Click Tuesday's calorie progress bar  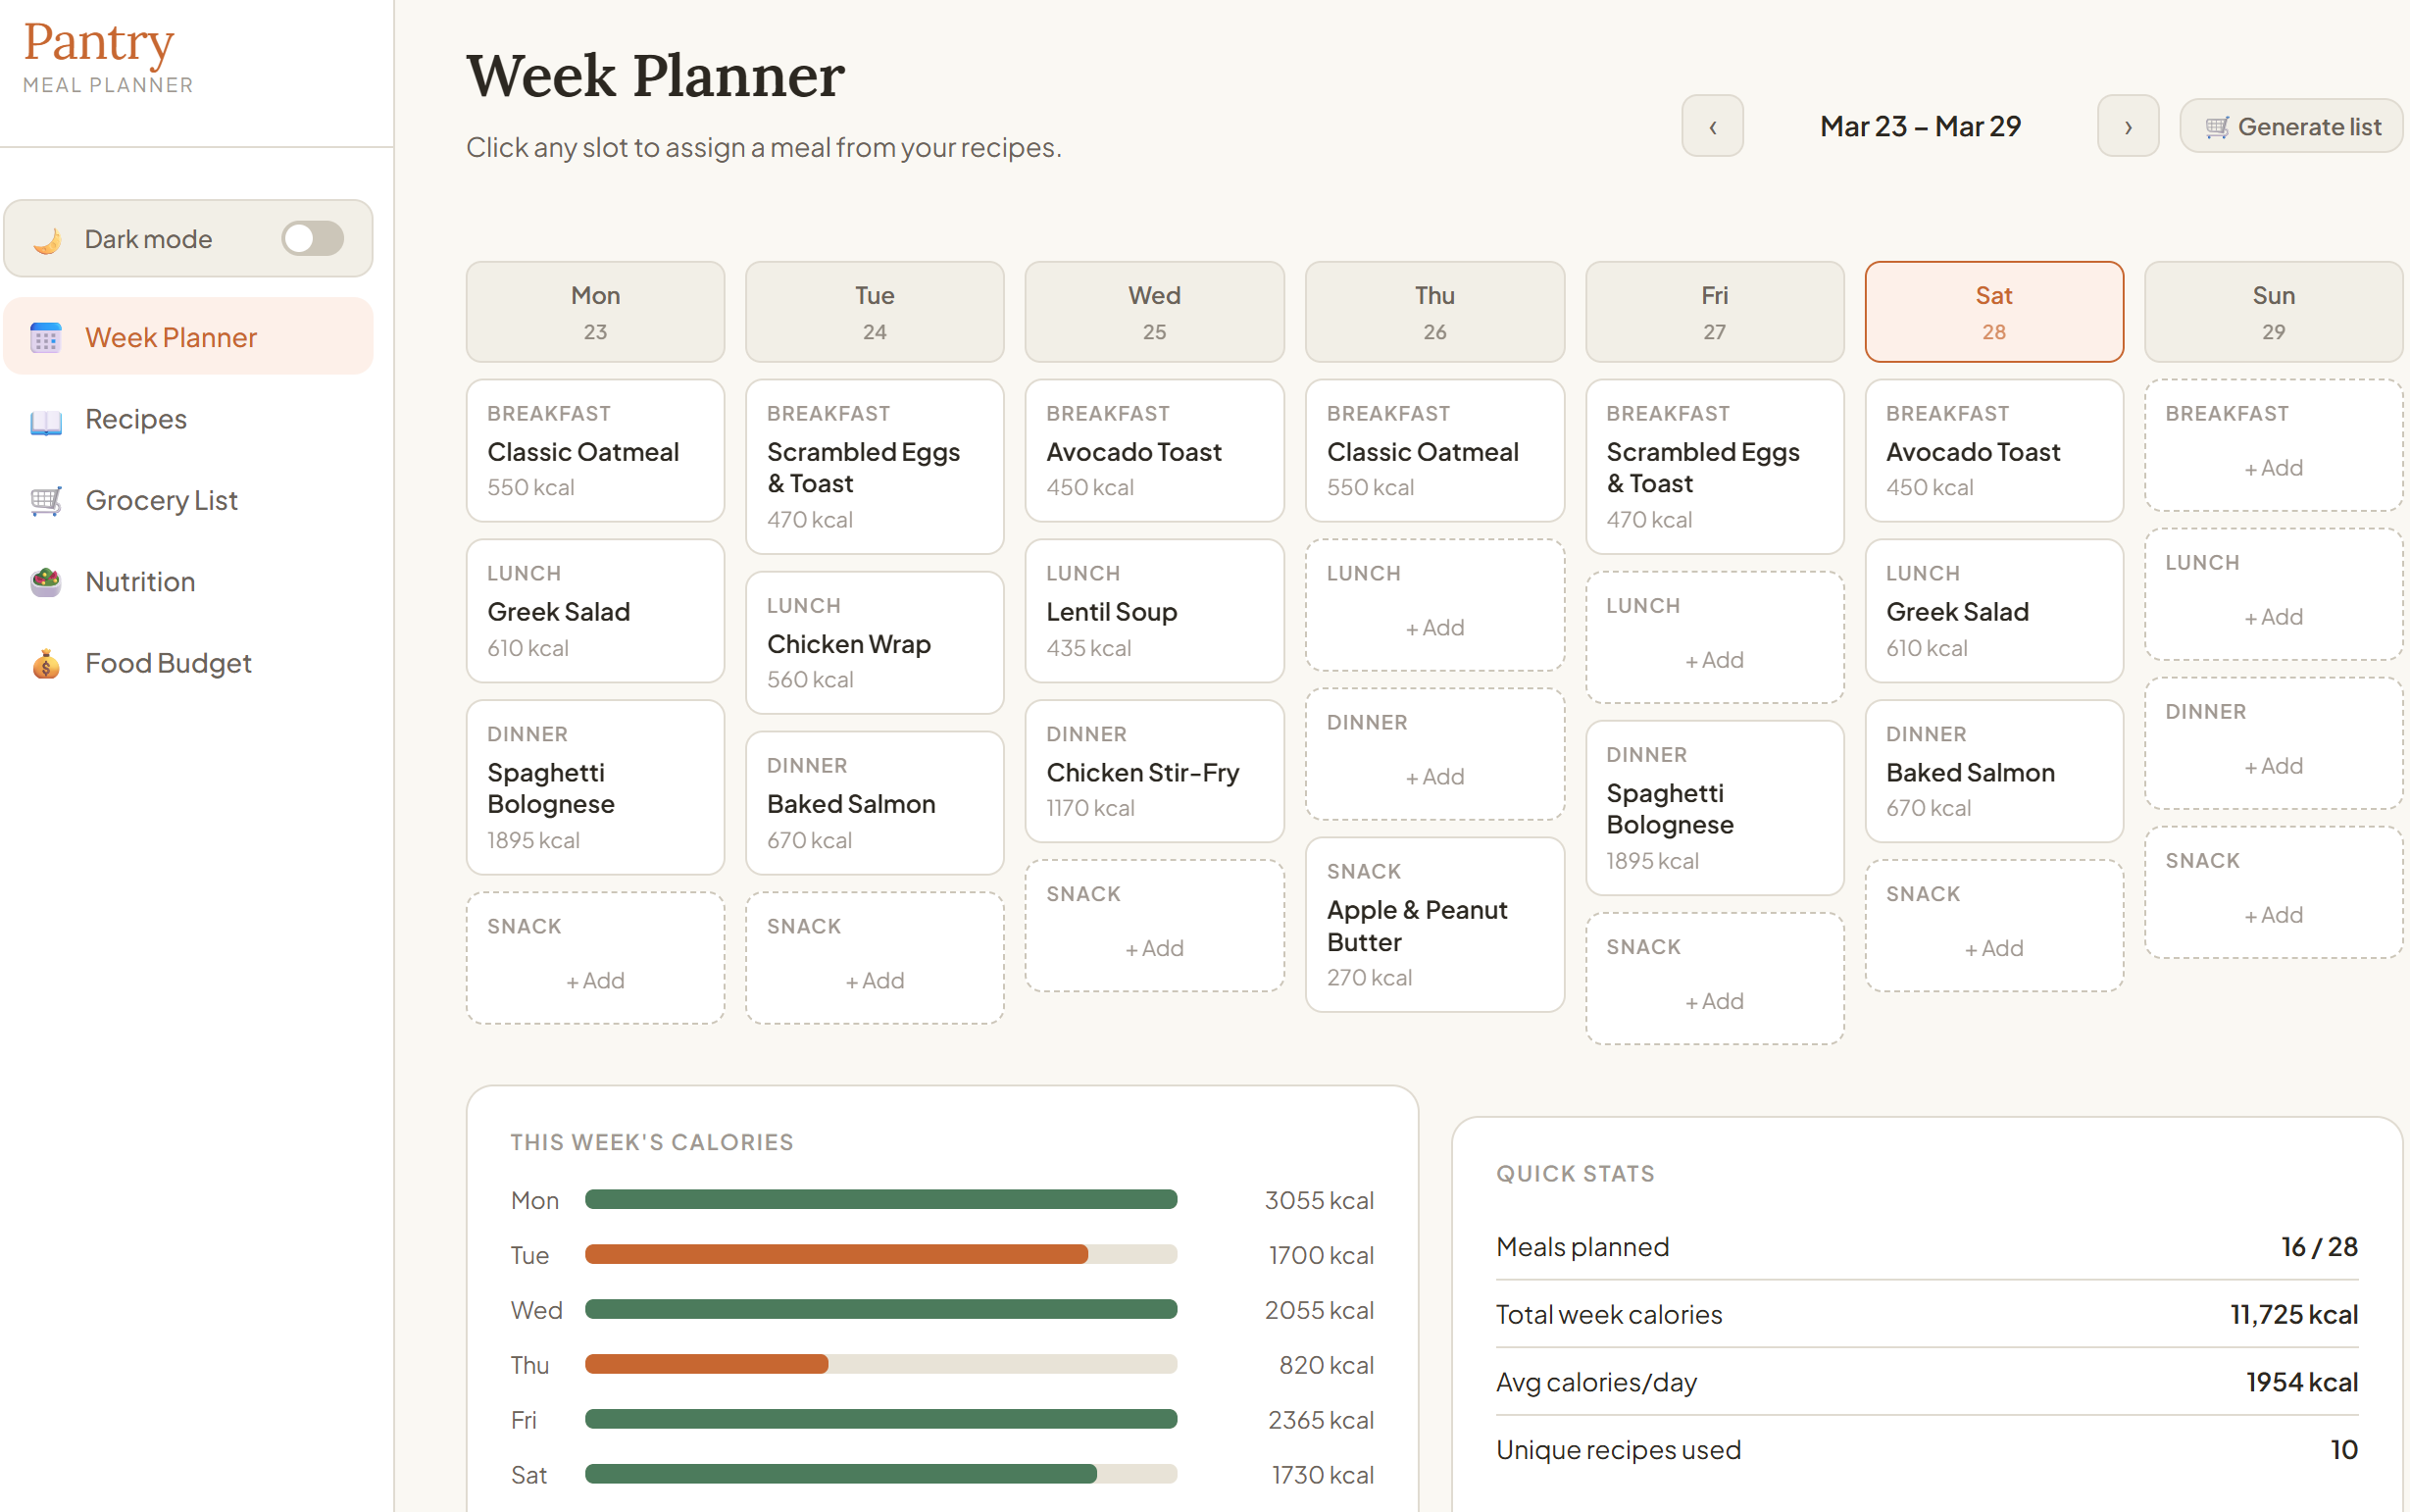[x=880, y=1254]
